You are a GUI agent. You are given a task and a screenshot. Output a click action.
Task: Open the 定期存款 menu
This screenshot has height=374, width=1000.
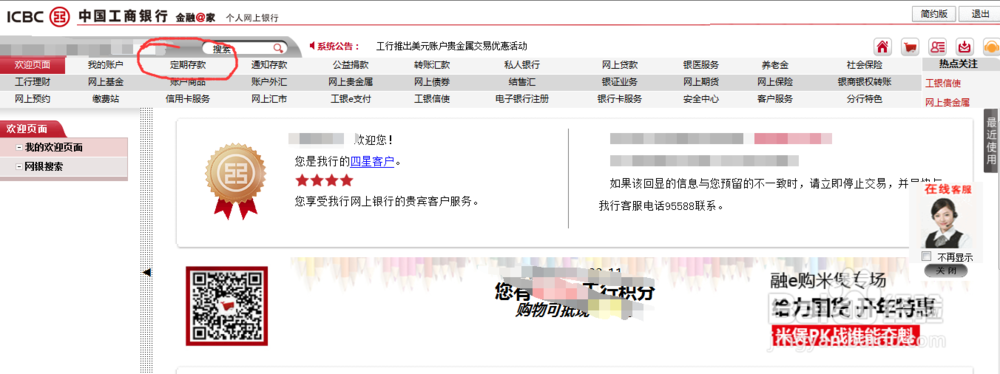pos(188,64)
